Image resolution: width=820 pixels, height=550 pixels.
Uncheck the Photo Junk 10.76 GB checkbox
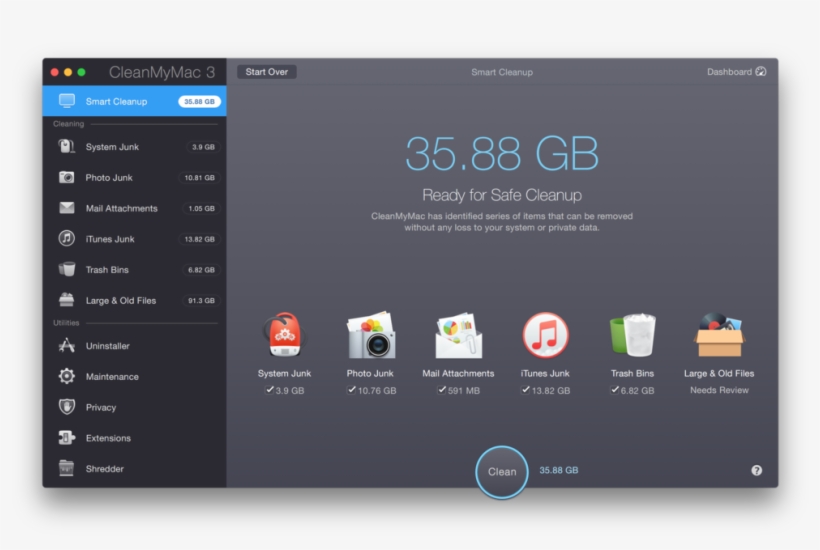click(x=351, y=390)
